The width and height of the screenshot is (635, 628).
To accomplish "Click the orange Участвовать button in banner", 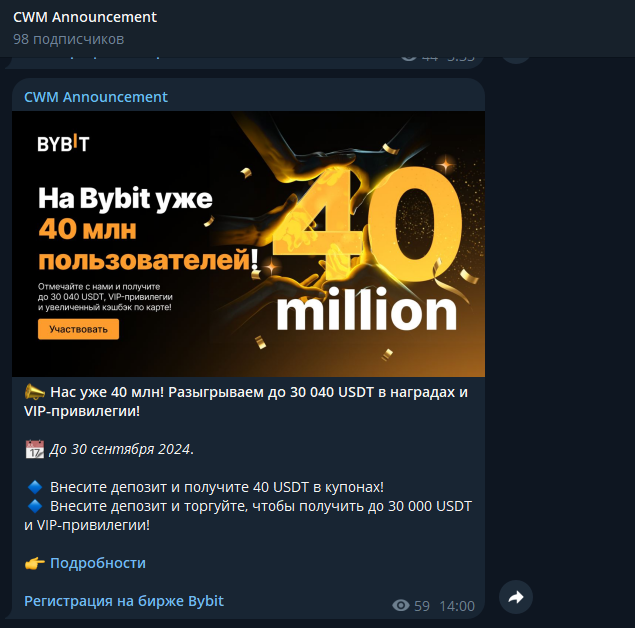I will point(79,329).
